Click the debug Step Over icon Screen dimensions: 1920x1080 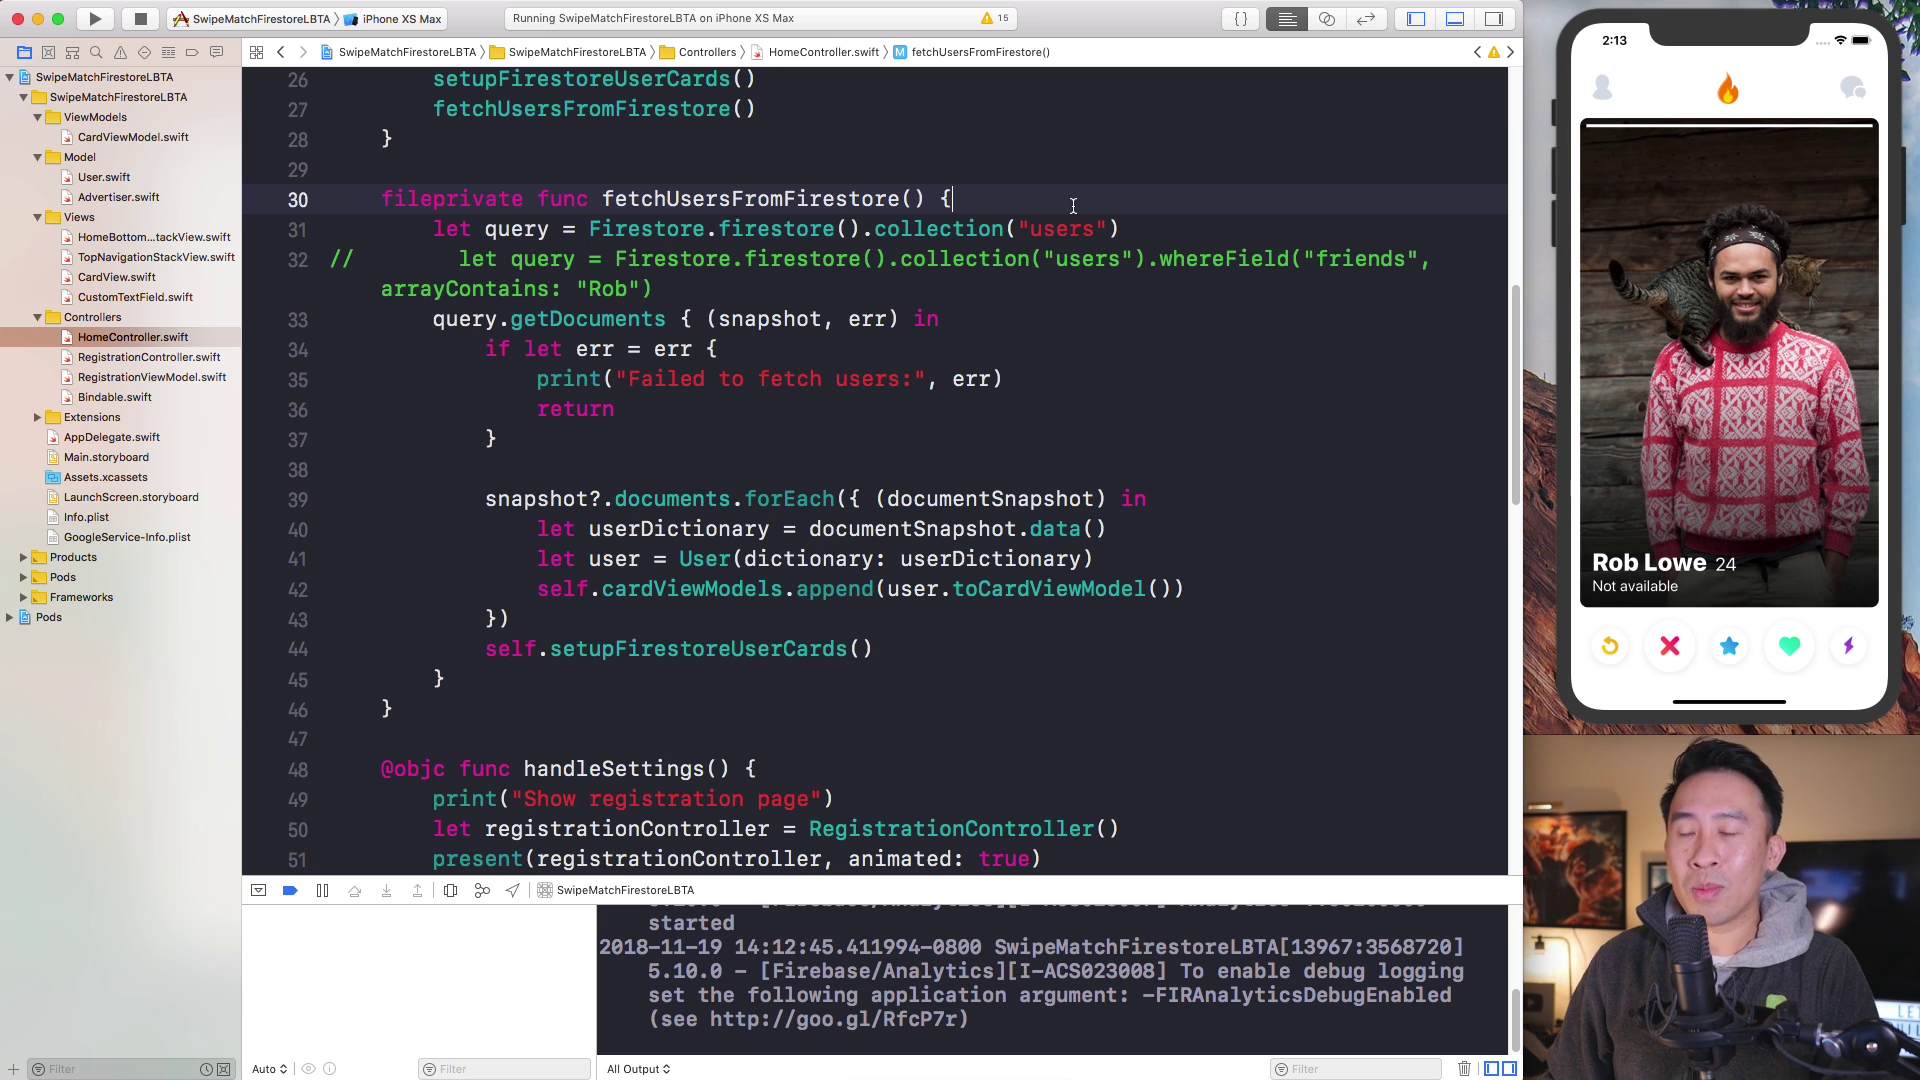click(x=354, y=890)
